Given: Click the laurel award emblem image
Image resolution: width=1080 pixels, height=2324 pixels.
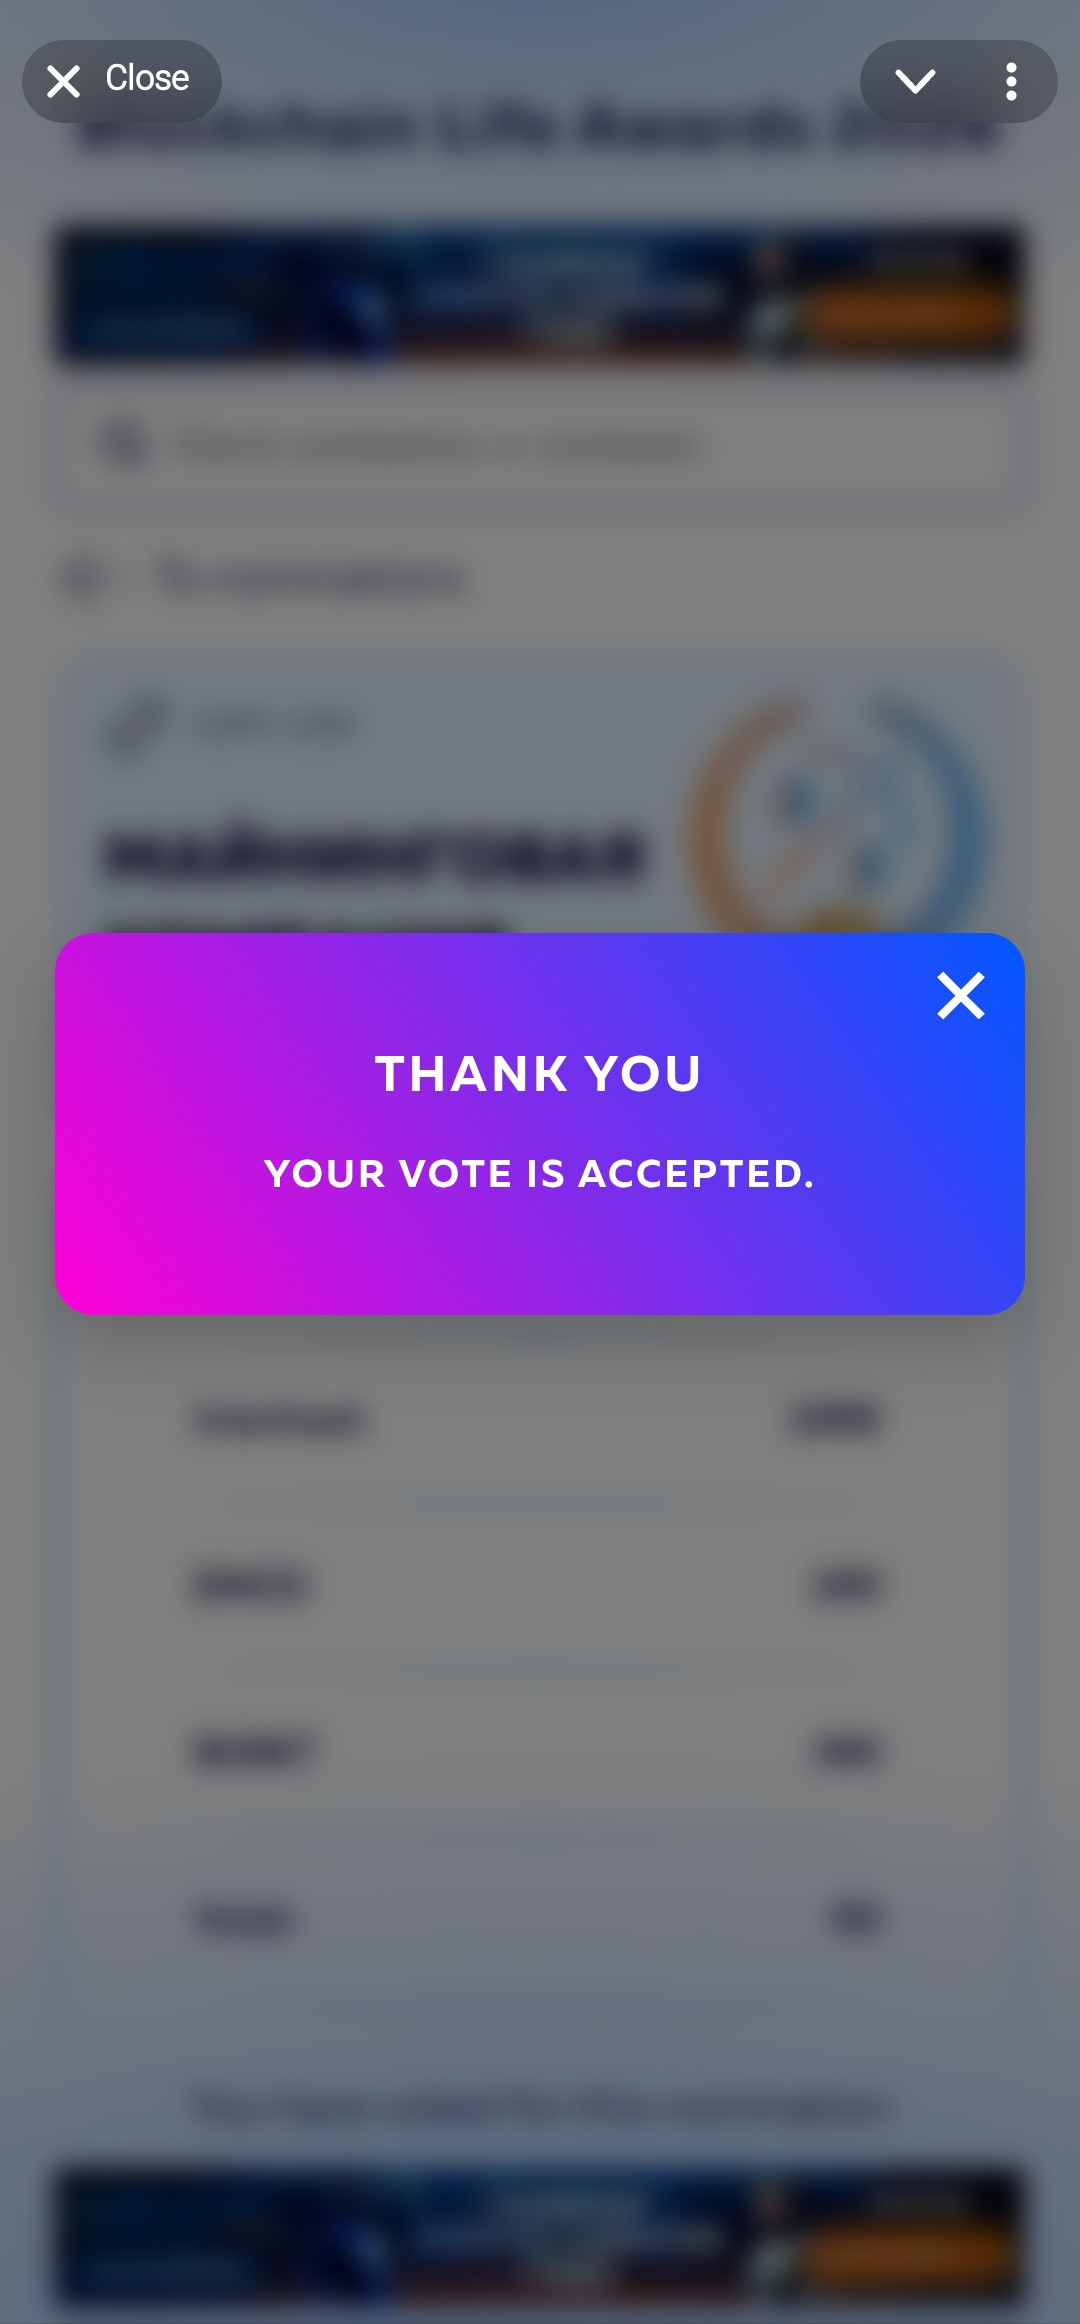Looking at the screenshot, I should pos(838,814).
